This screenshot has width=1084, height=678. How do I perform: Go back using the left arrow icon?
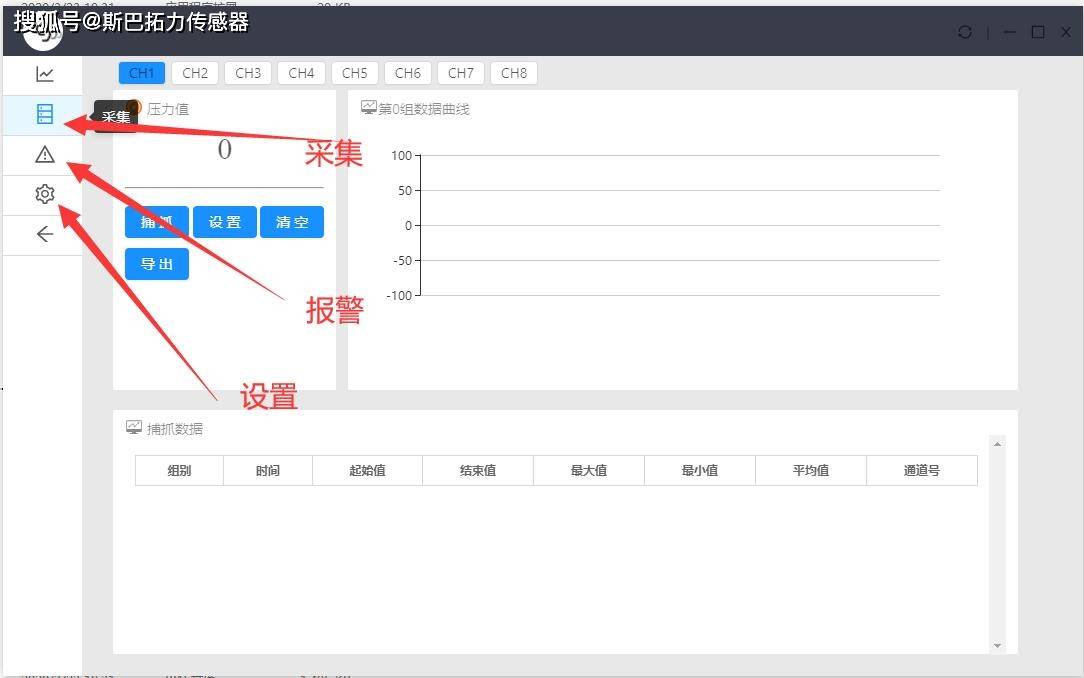pos(45,234)
